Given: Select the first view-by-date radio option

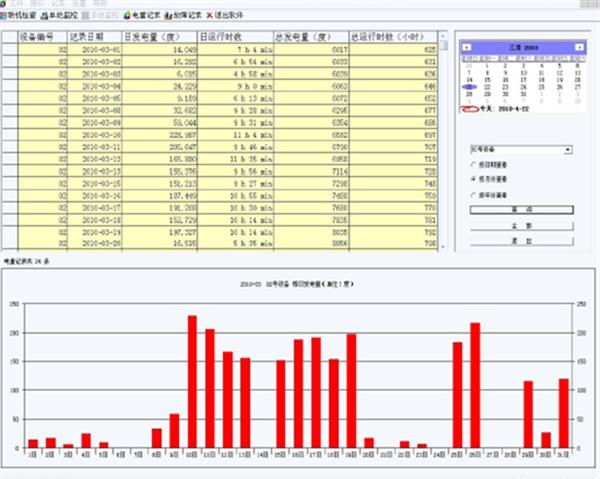Looking at the screenshot, I should pyautogui.click(x=474, y=165).
